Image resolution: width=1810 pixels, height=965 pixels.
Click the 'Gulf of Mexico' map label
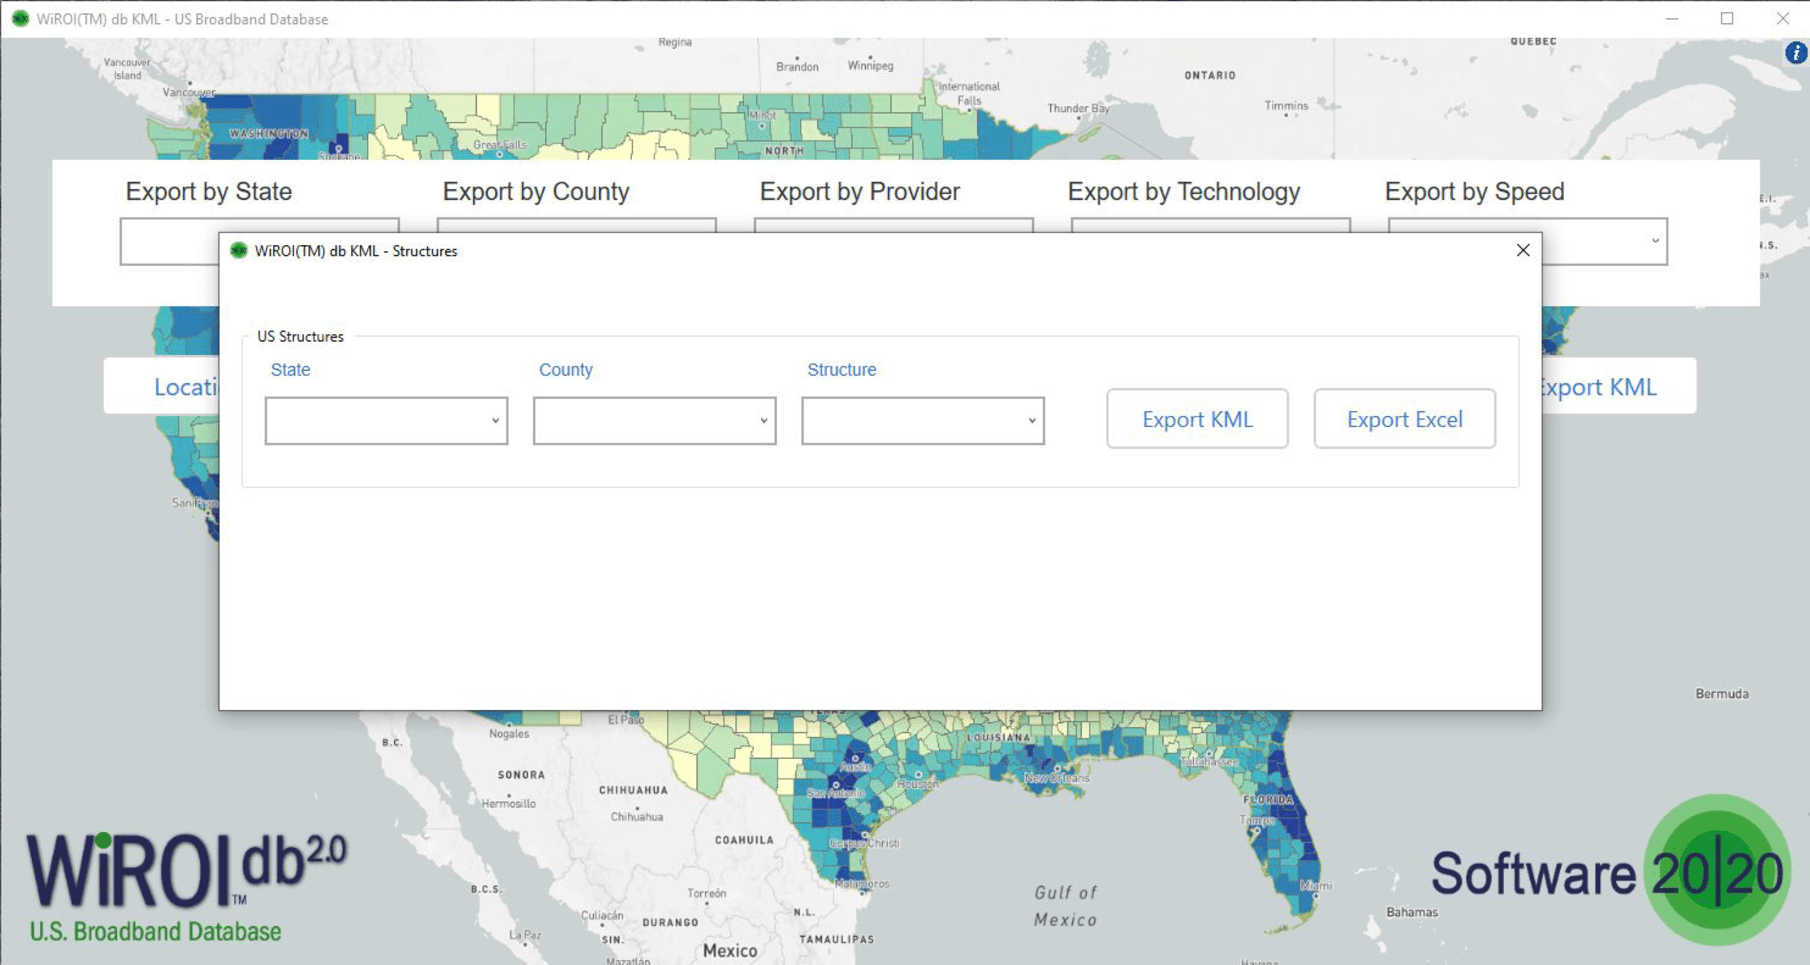(x=1065, y=905)
